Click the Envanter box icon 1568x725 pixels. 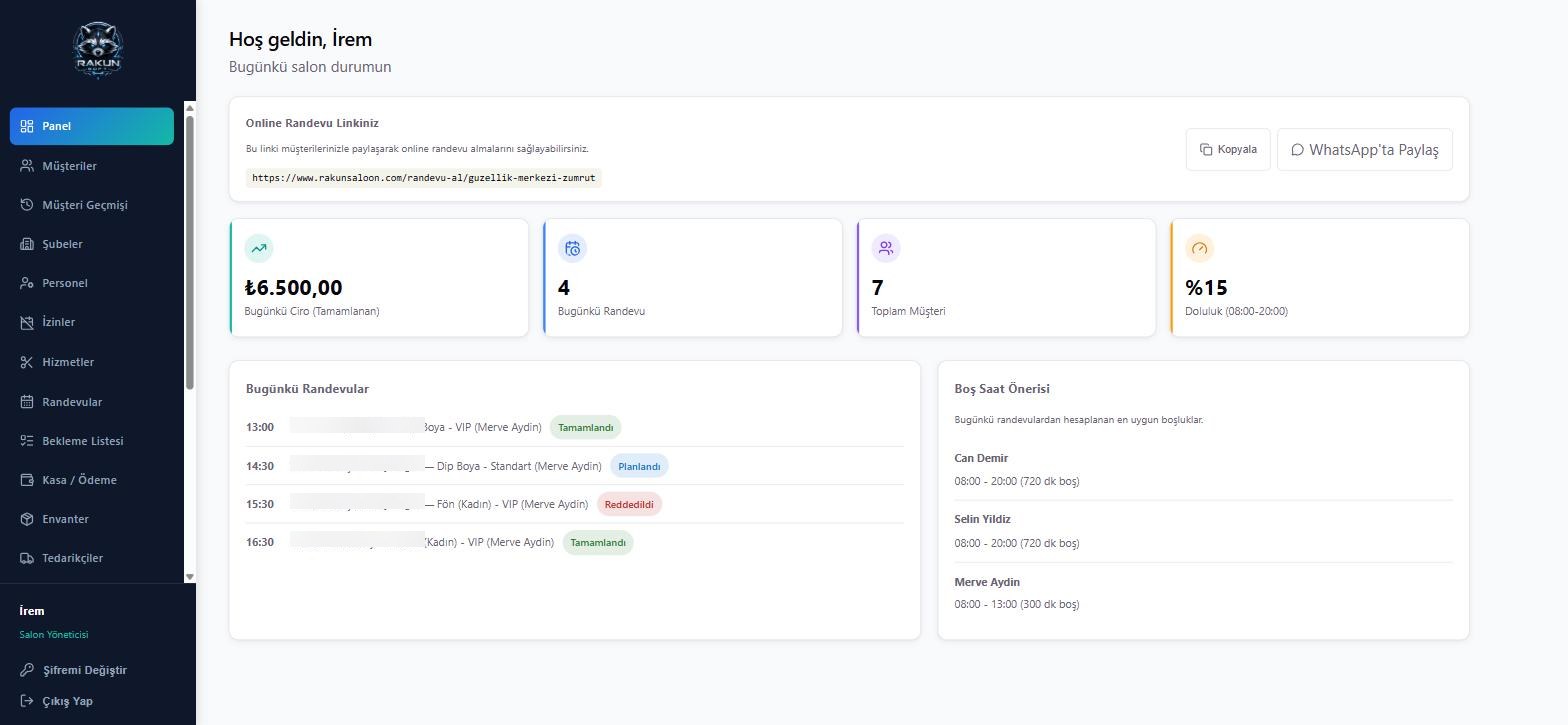[27, 519]
